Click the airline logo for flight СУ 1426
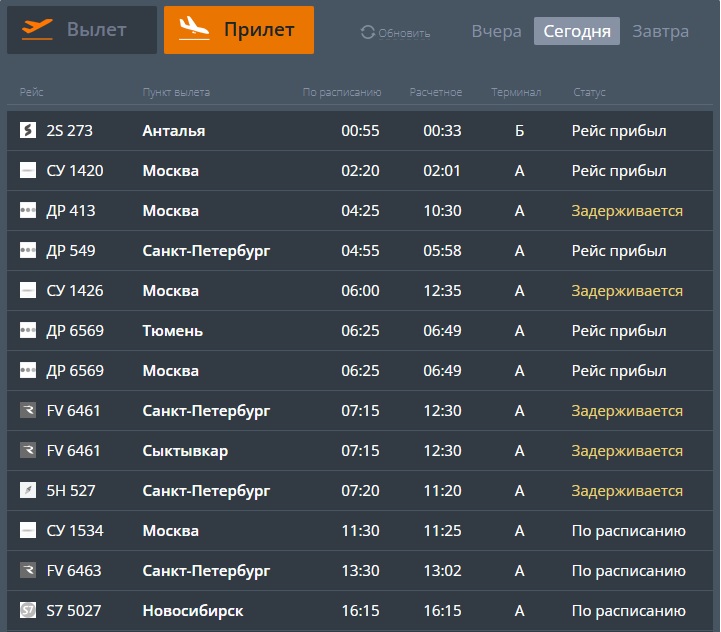Viewport: 721px width, 632px height. pos(28,290)
